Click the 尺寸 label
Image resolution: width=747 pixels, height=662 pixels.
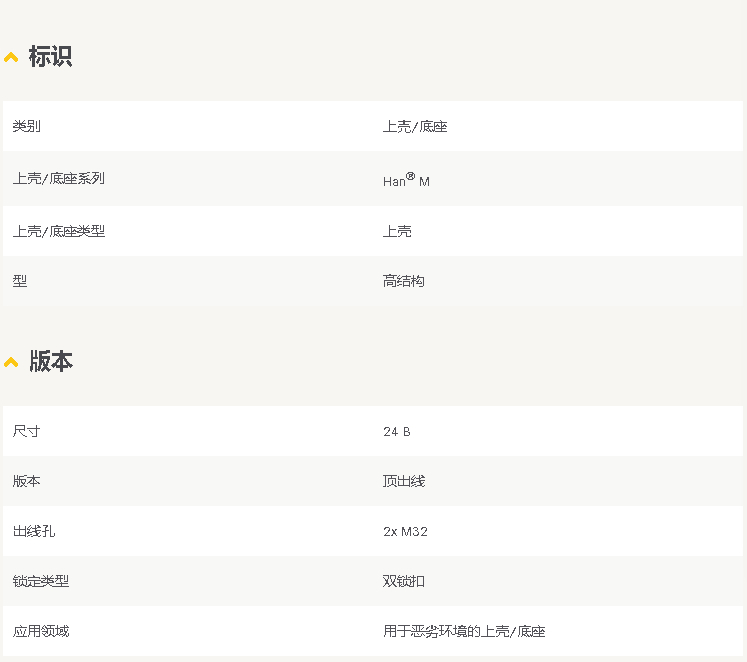point(27,431)
